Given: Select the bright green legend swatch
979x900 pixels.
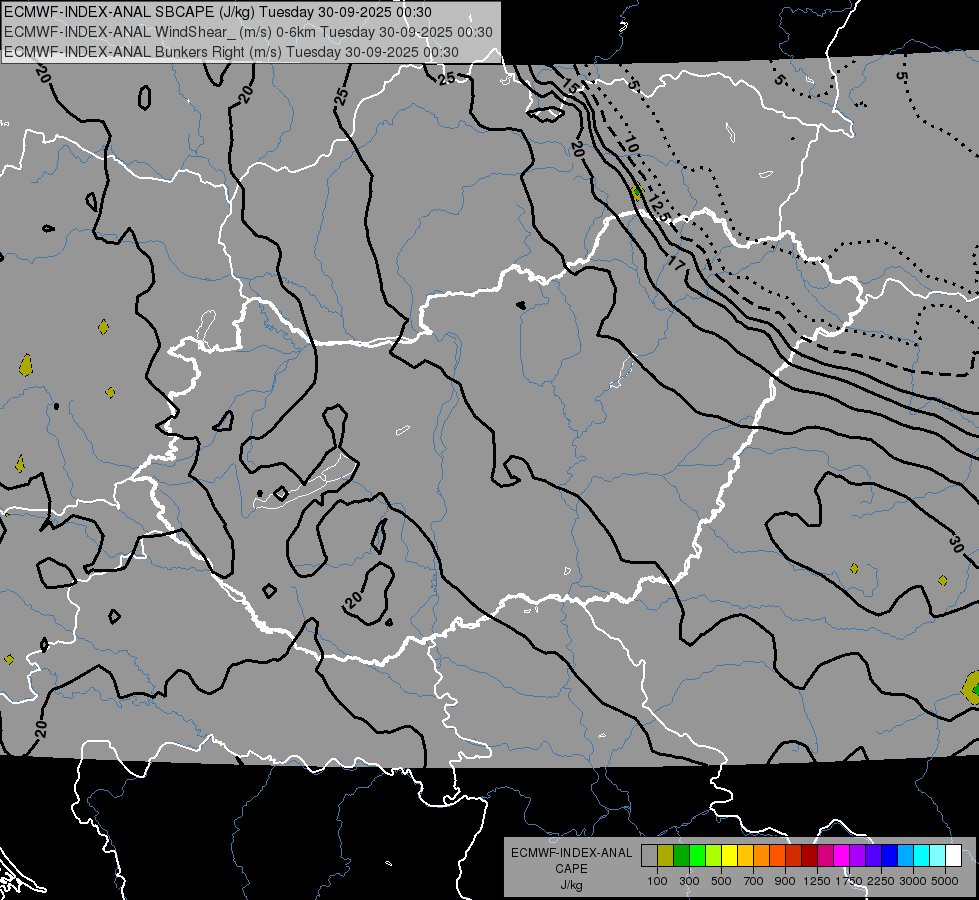Looking at the screenshot, I should point(697,855).
